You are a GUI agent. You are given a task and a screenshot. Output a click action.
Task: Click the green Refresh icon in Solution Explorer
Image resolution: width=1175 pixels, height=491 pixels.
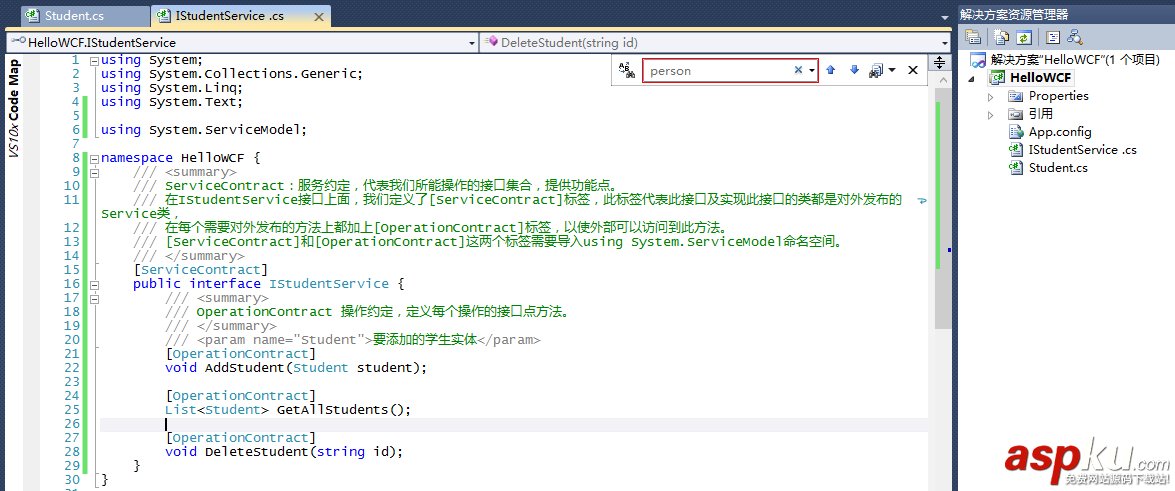pyautogui.click(x=1024, y=37)
